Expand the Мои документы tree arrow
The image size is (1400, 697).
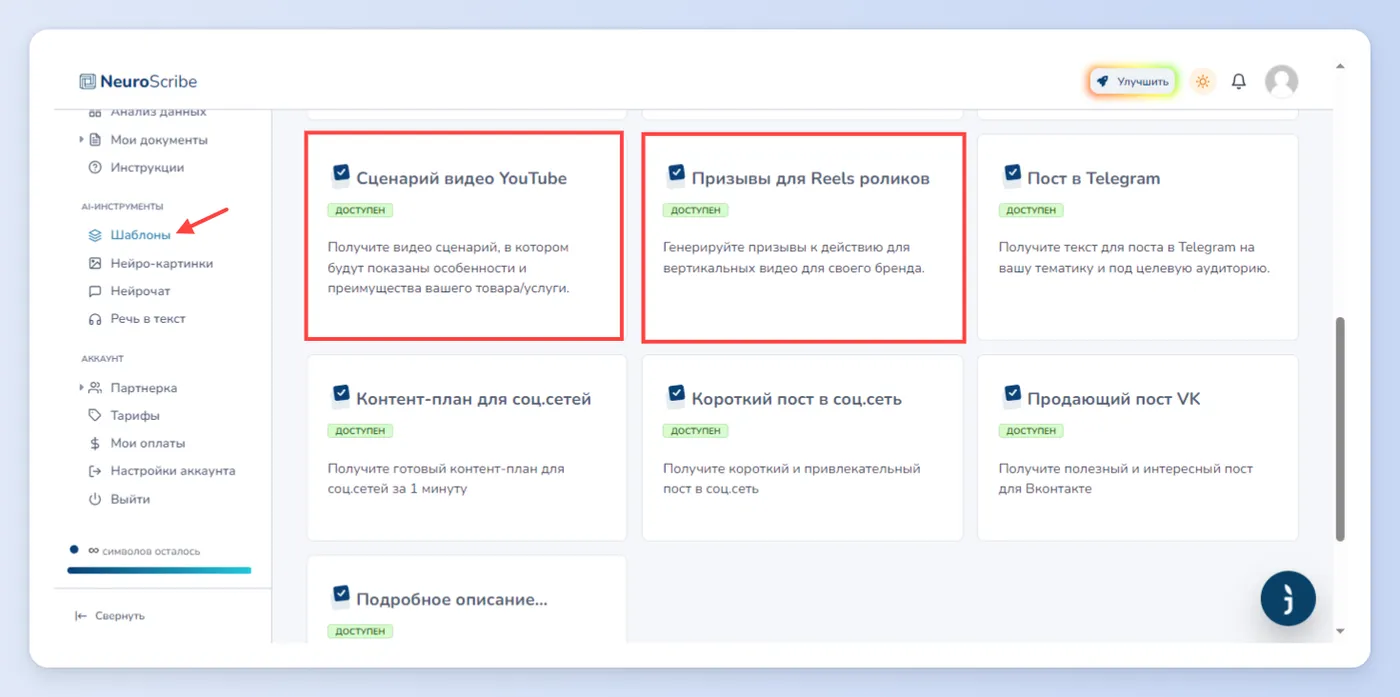coord(82,139)
